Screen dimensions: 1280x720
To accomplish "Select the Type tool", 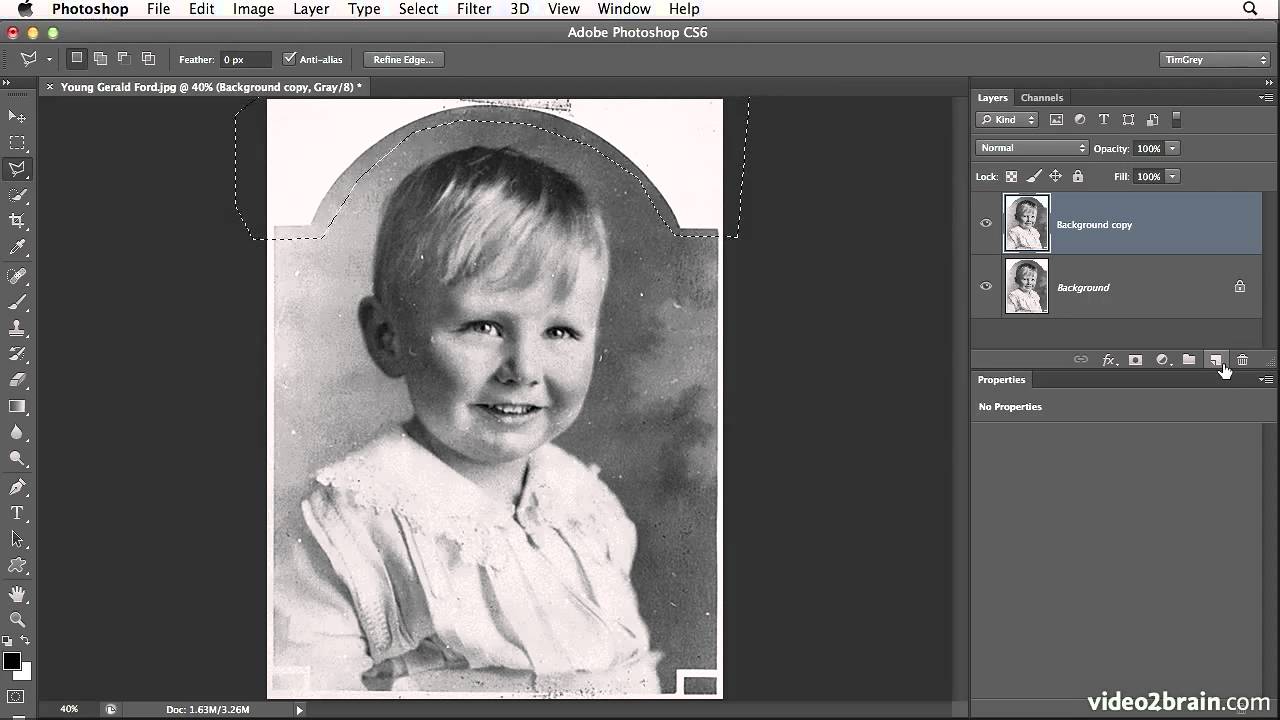I will (x=17, y=513).
